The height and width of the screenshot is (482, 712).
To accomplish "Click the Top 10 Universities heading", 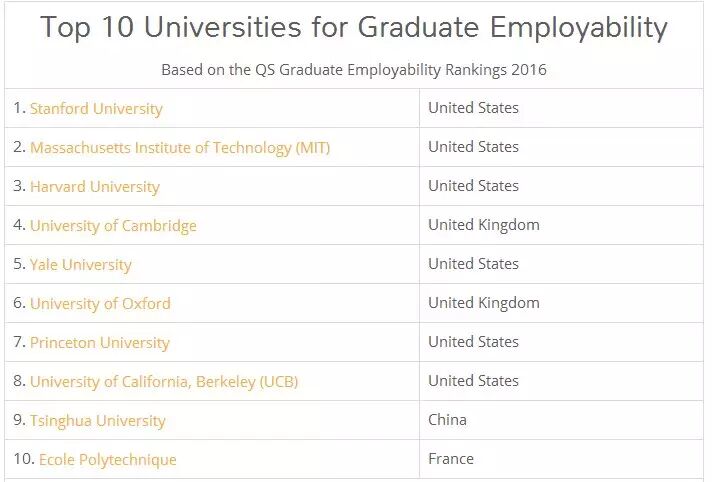I will click(x=354, y=28).
